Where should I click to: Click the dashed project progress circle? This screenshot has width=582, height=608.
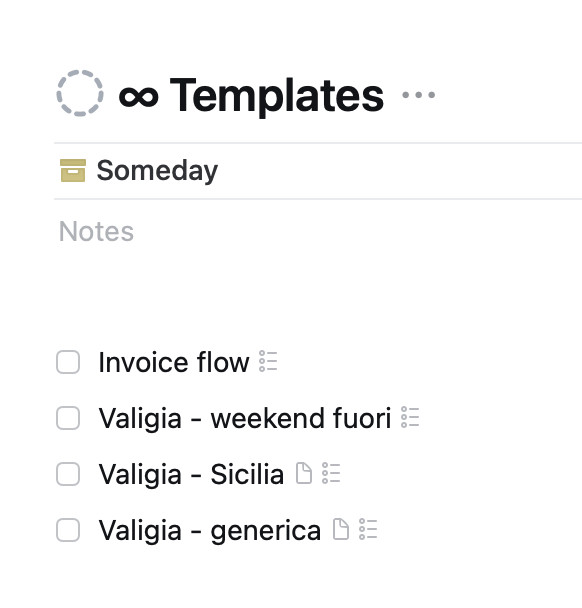80,93
